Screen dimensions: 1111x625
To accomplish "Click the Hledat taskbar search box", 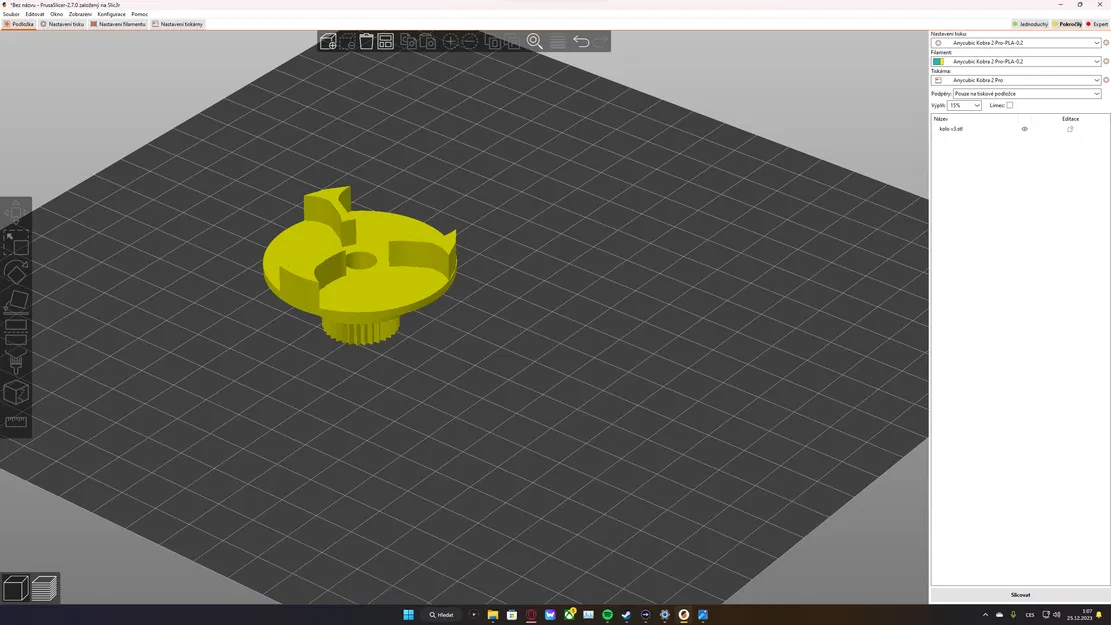I will pos(441,614).
